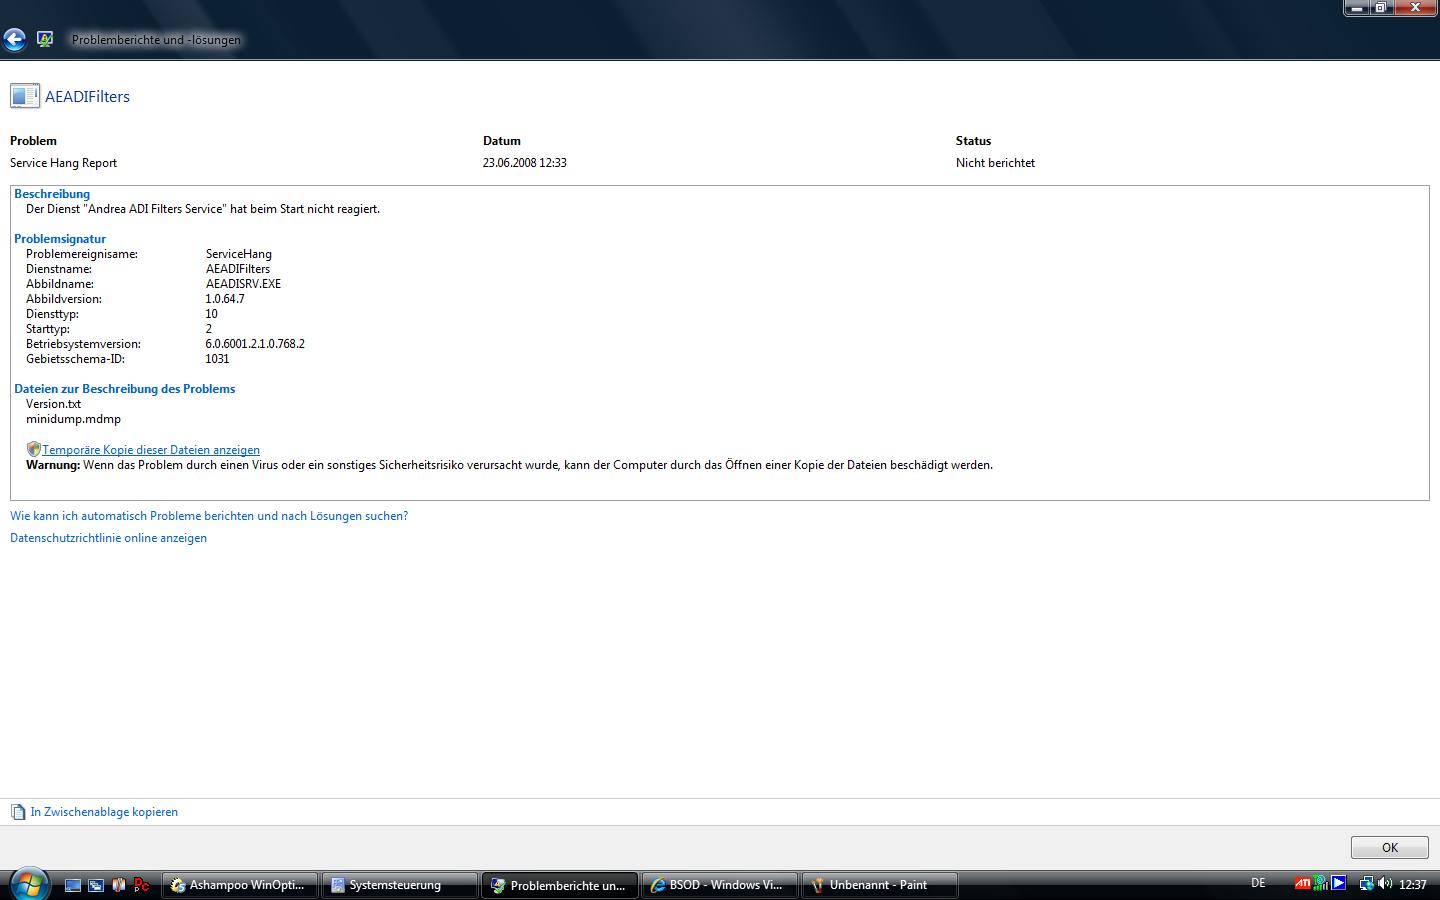Open 'Datenschutzrichtlinie online anzeigen' link
This screenshot has width=1440, height=900.
[108, 538]
